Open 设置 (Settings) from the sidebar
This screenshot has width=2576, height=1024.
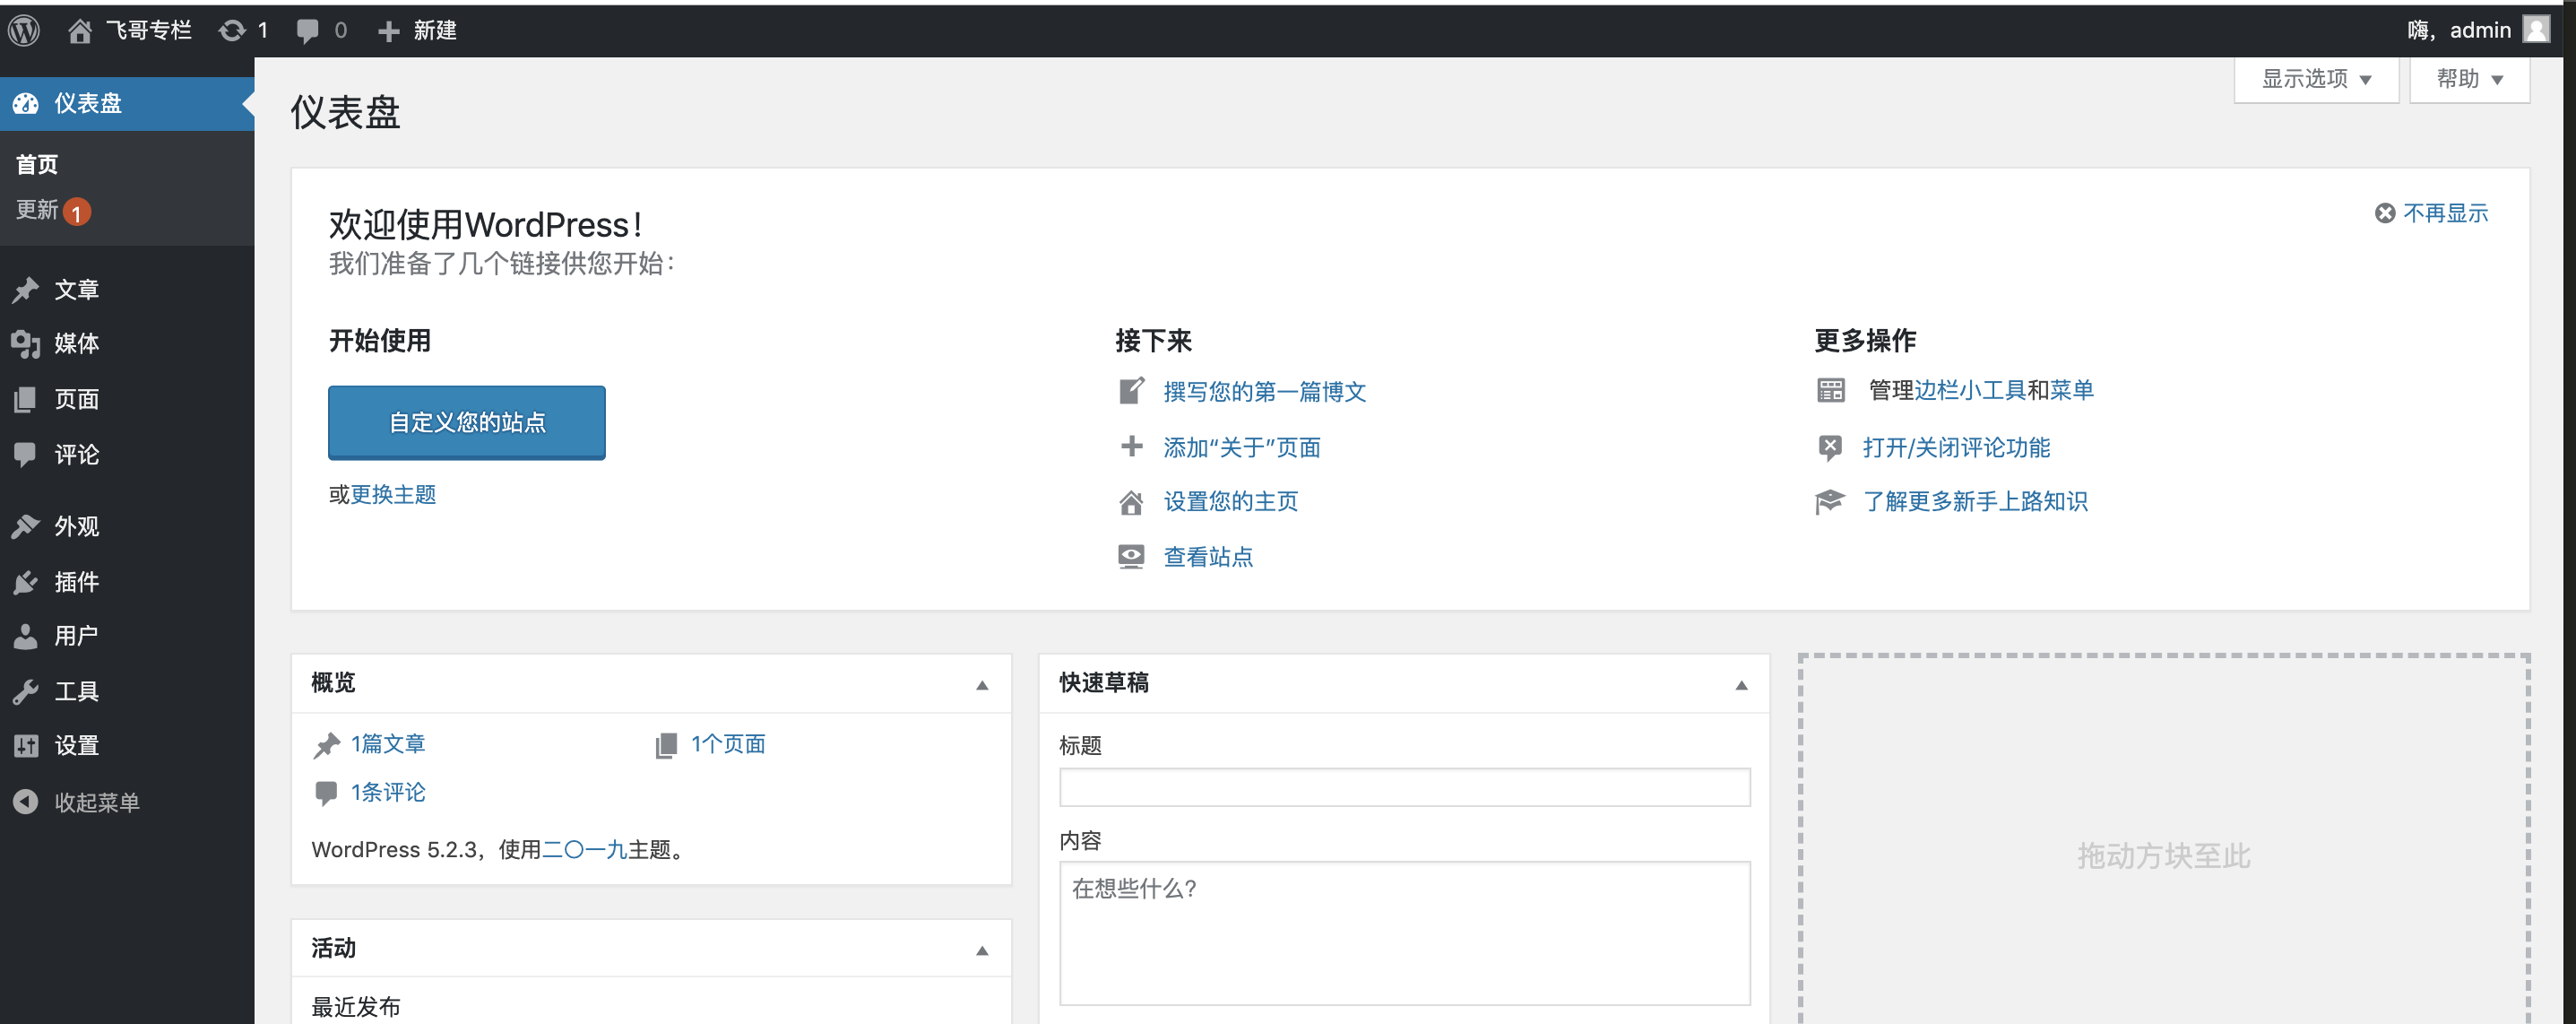click(x=75, y=745)
